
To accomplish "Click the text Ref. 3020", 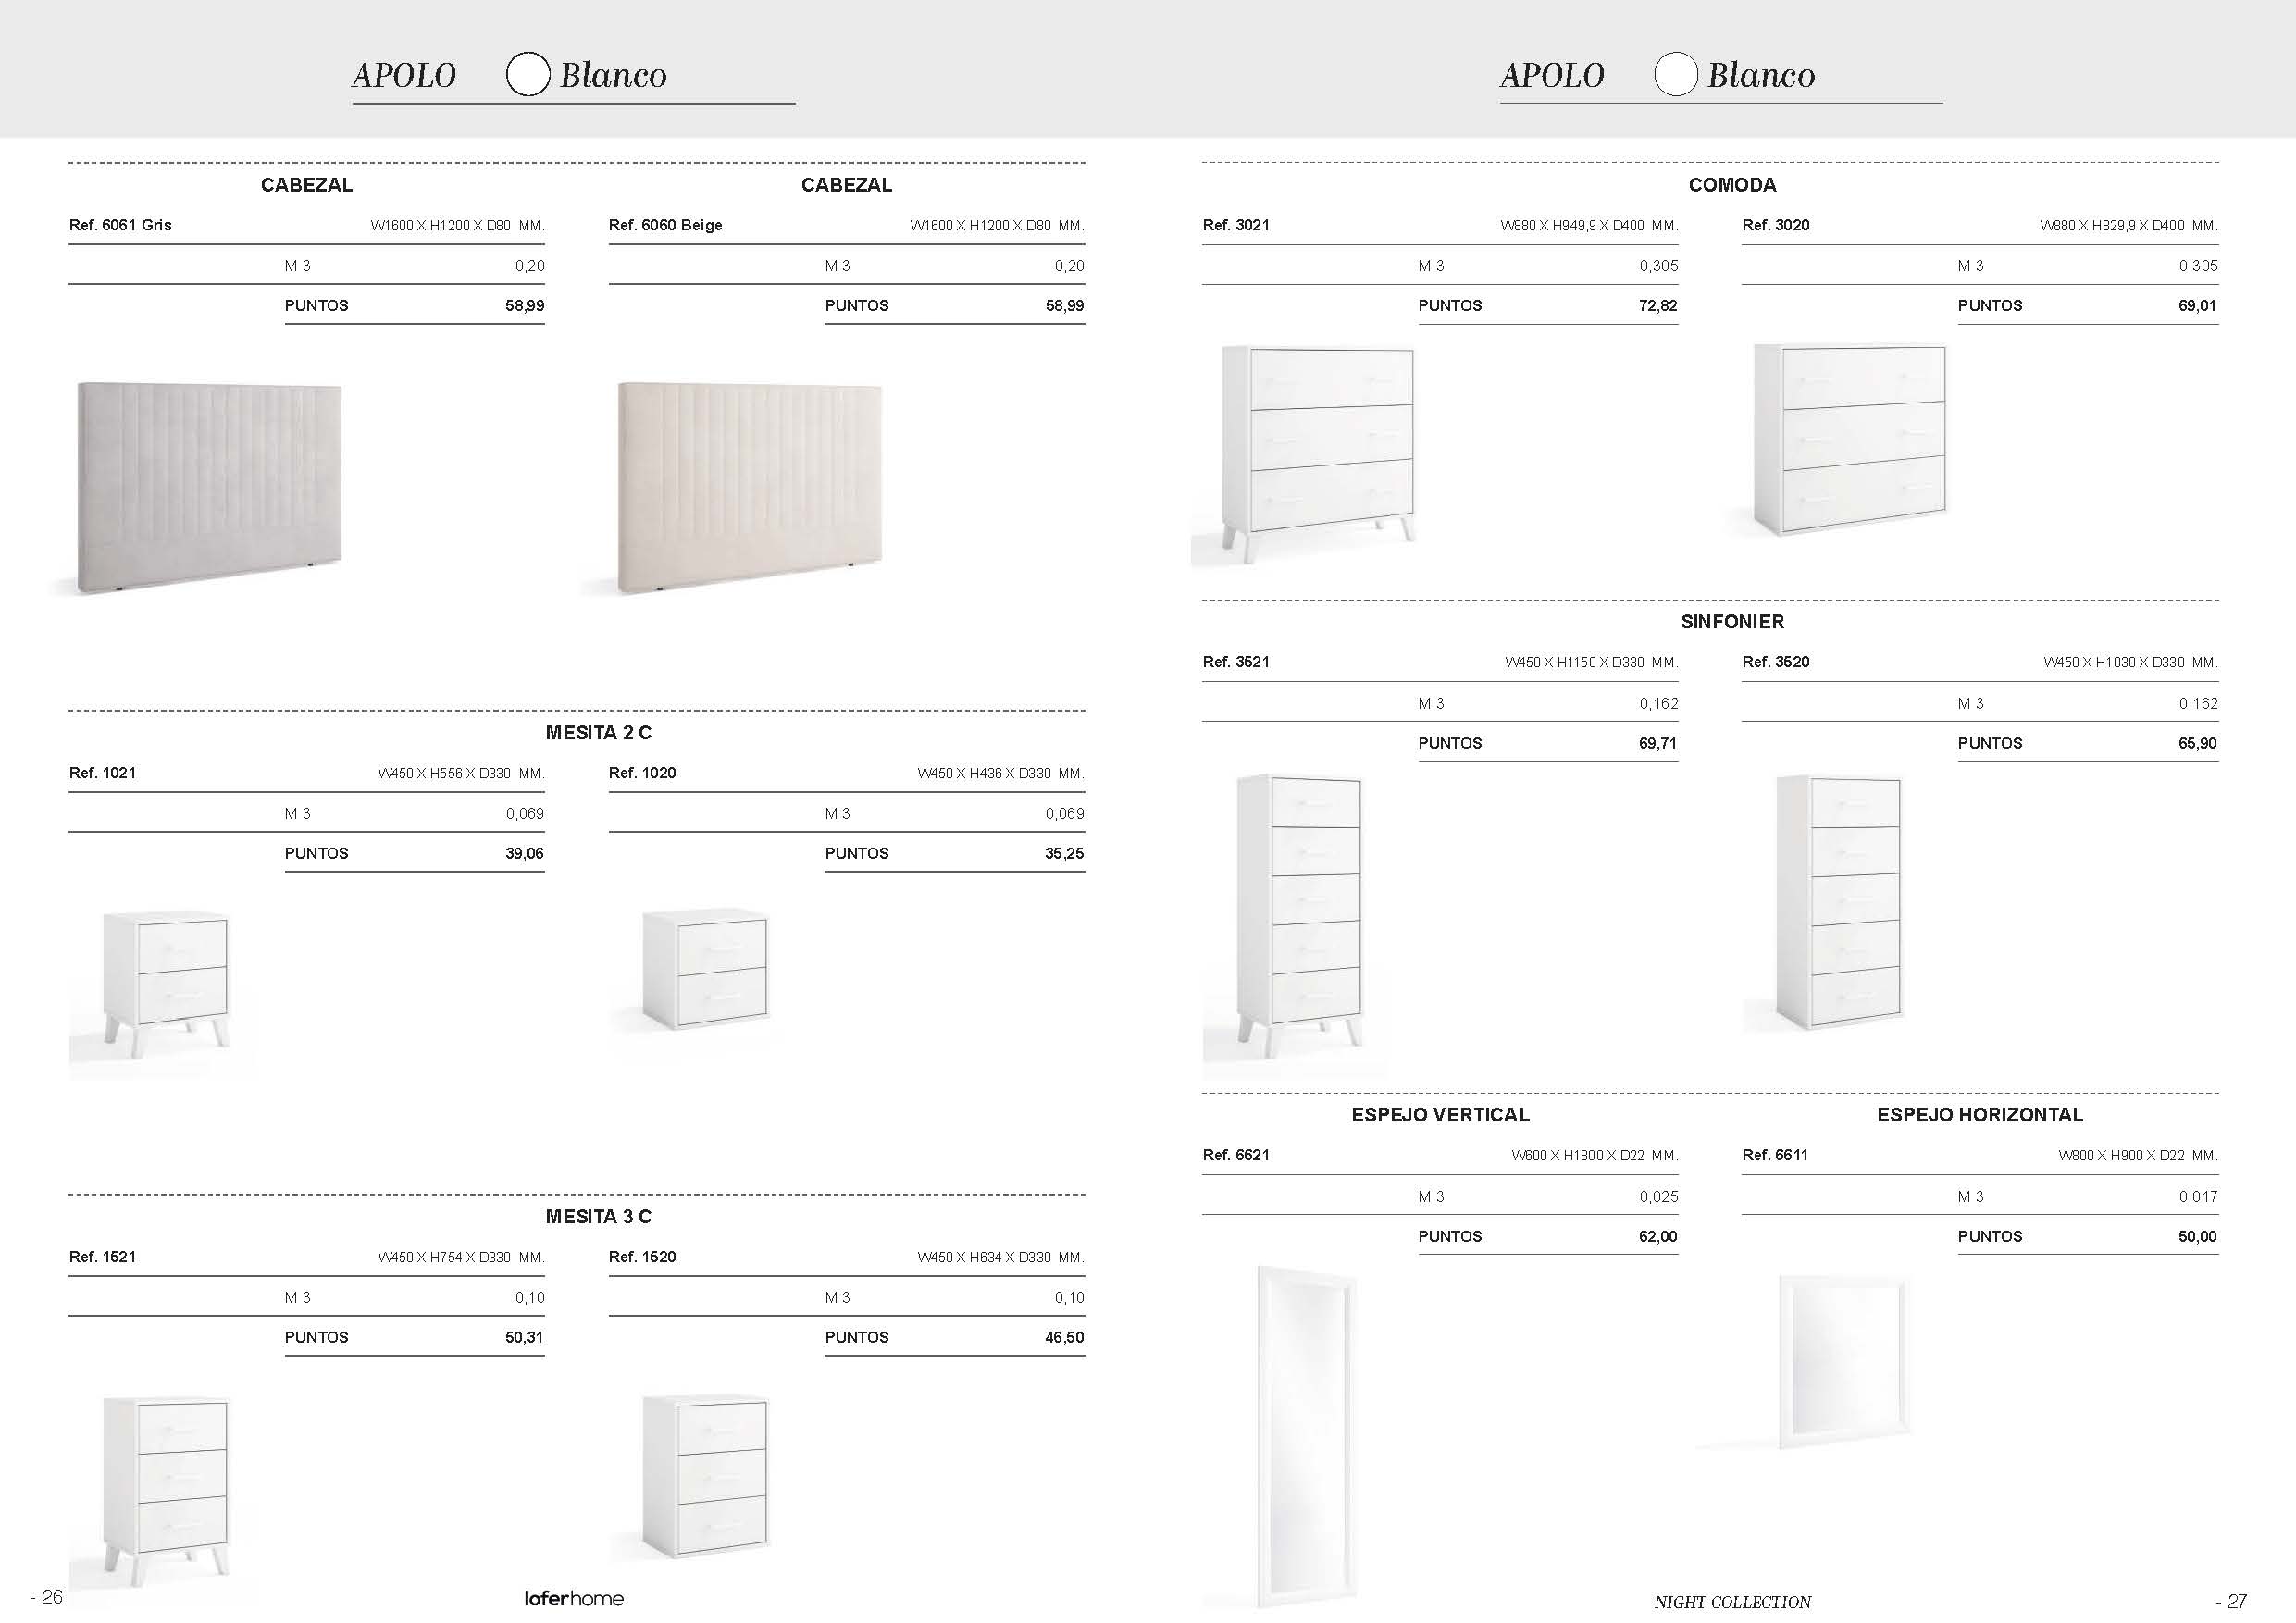I will [1775, 225].
